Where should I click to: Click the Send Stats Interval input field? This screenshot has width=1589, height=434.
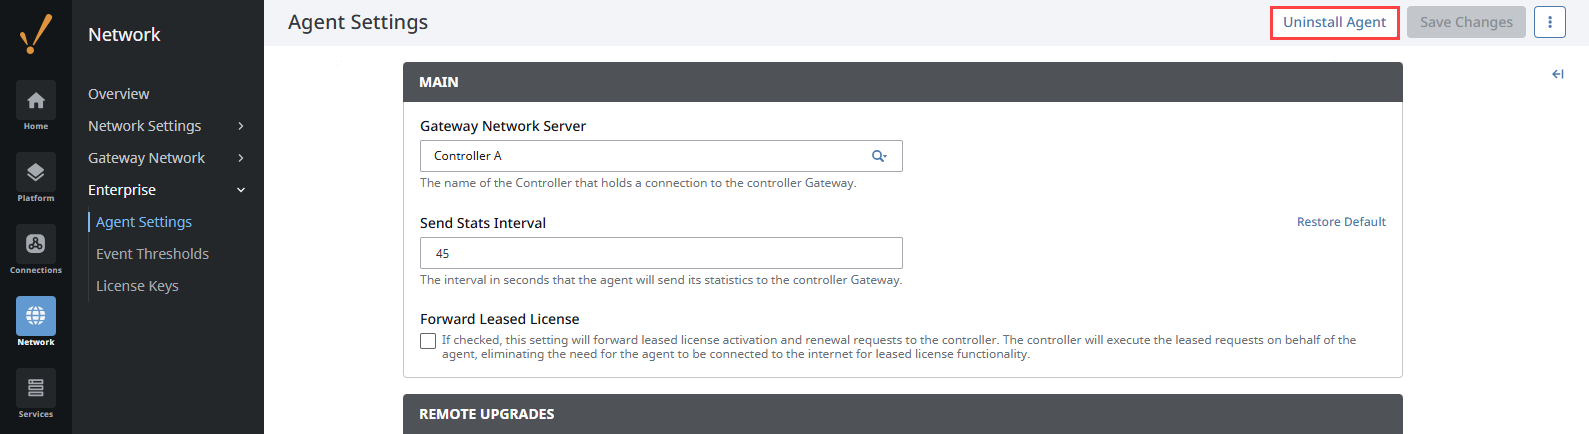pyautogui.click(x=661, y=253)
